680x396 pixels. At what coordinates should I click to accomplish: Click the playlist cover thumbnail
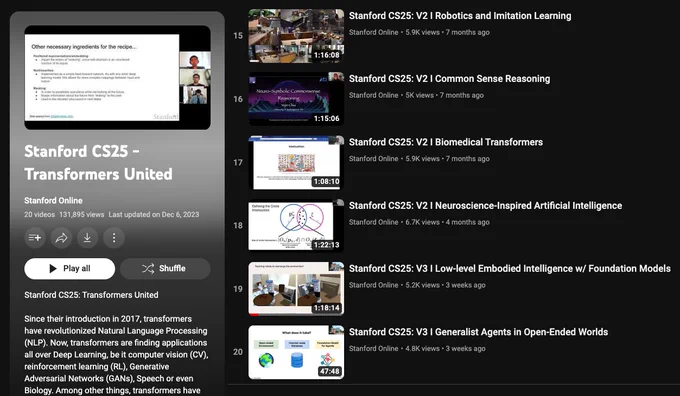click(118, 77)
